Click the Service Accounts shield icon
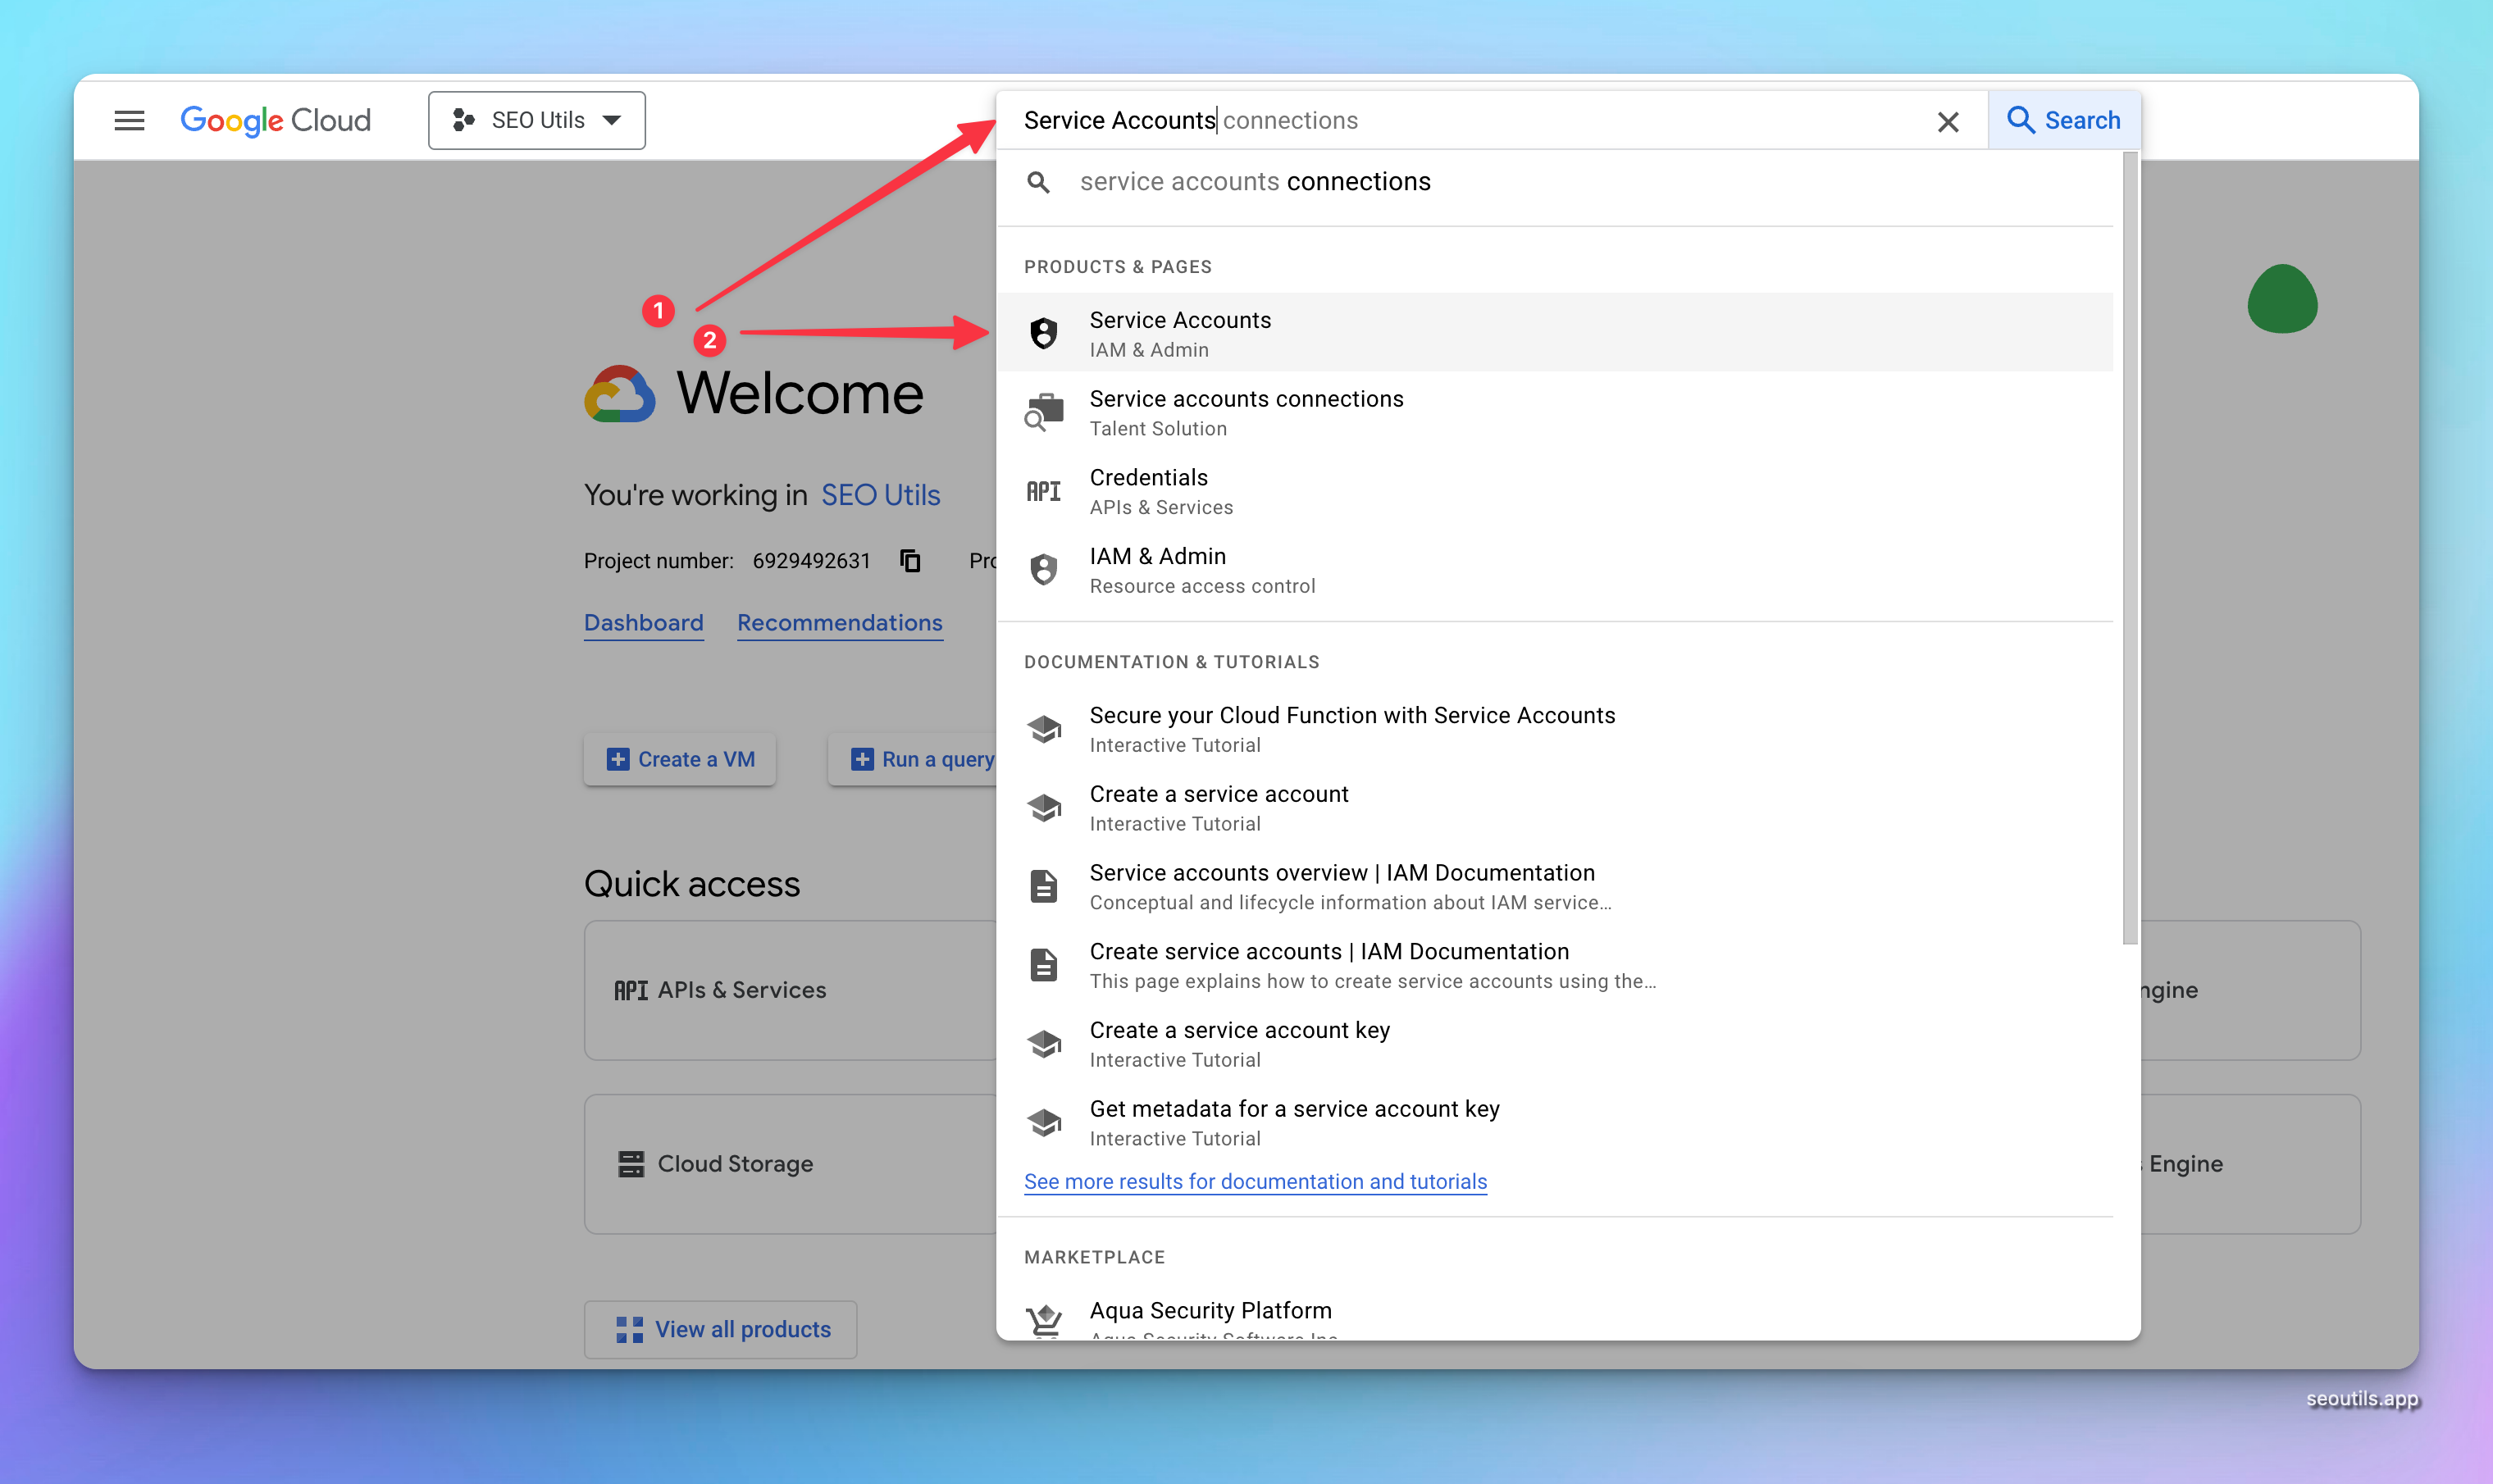 pyautogui.click(x=1043, y=333)
